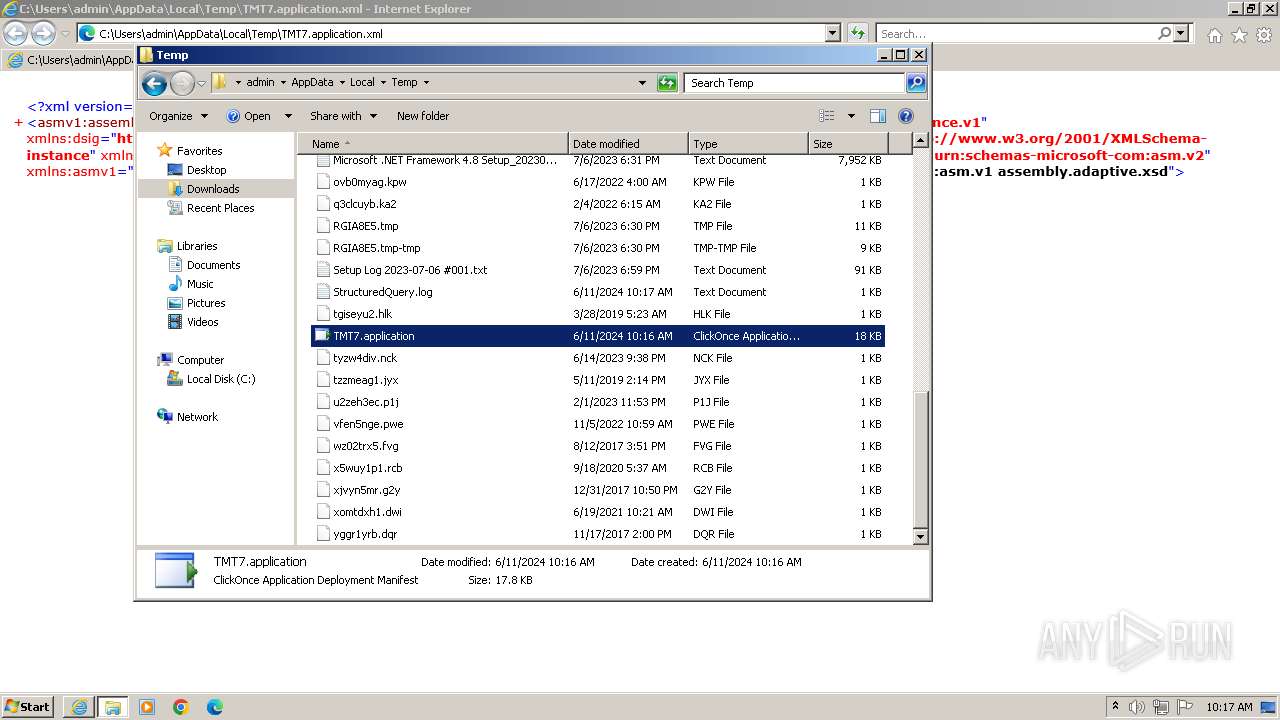Click admin in breadcrumb path
This screenshot has width=1280, height=720.
(x=260, y=83)
